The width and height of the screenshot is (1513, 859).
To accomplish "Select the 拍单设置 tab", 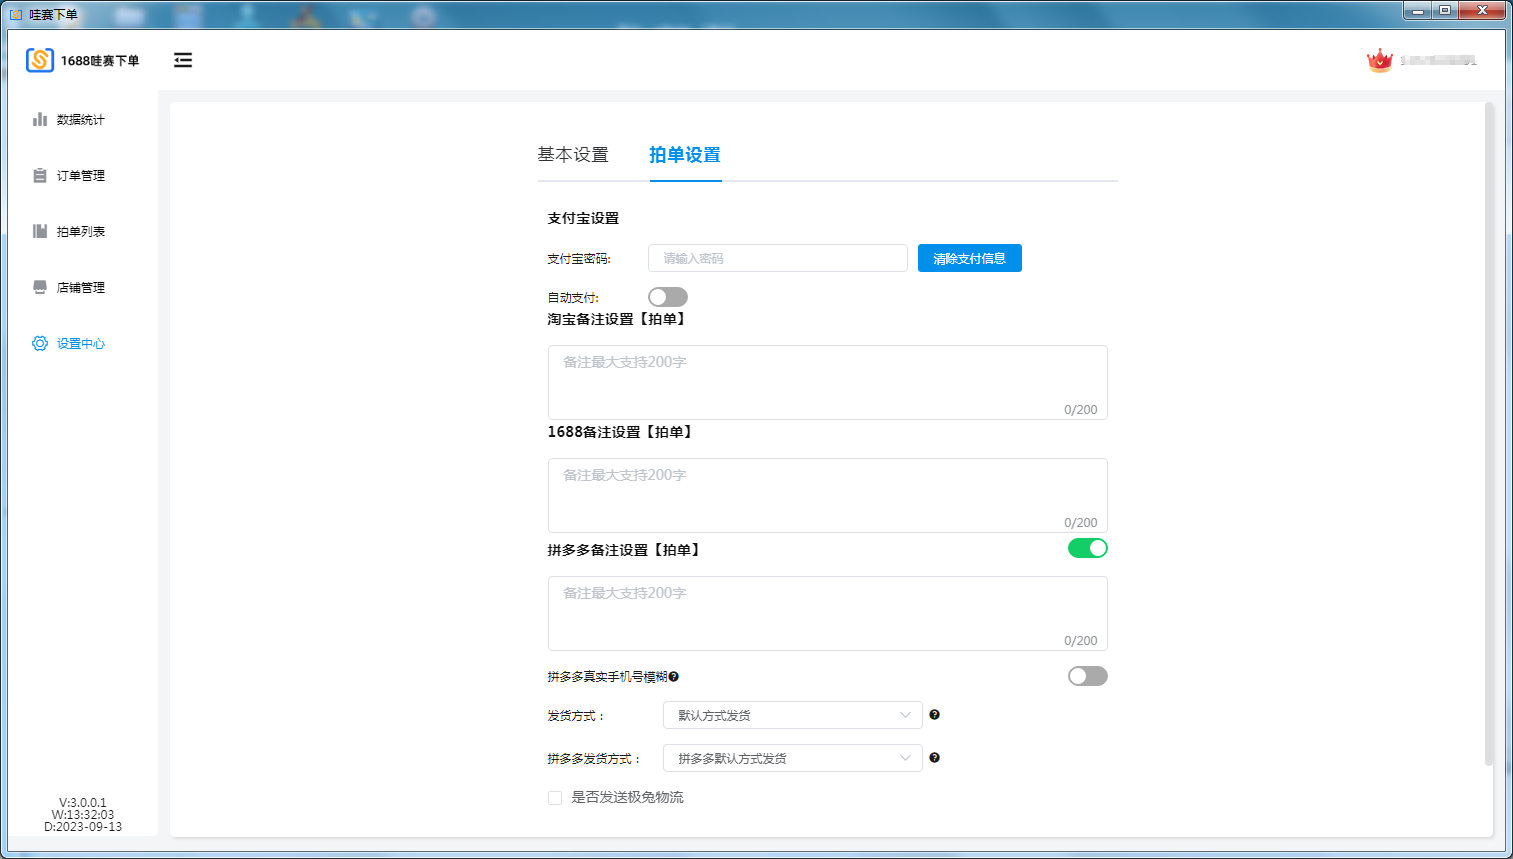I will (x=685, y=155).
